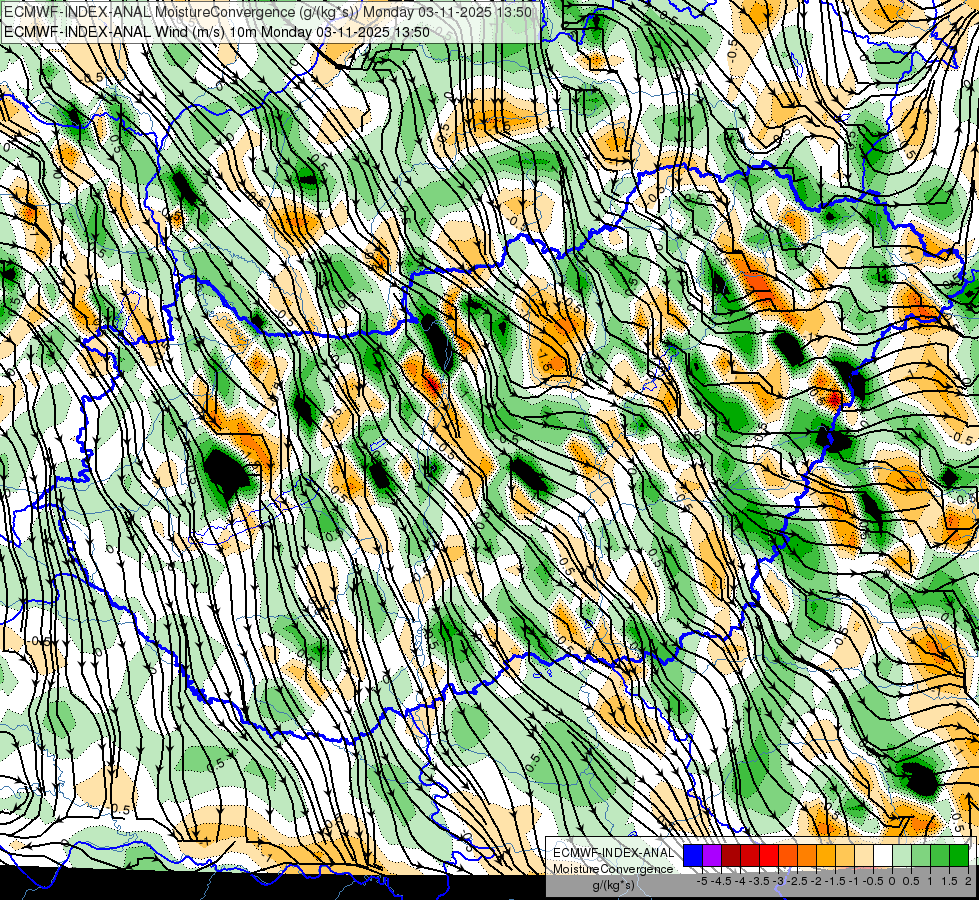Click the amber swatch between -2 and -1.5
The height and width of the screenshot is (900, 979).
pyautogui.click(x=826, y=856)
